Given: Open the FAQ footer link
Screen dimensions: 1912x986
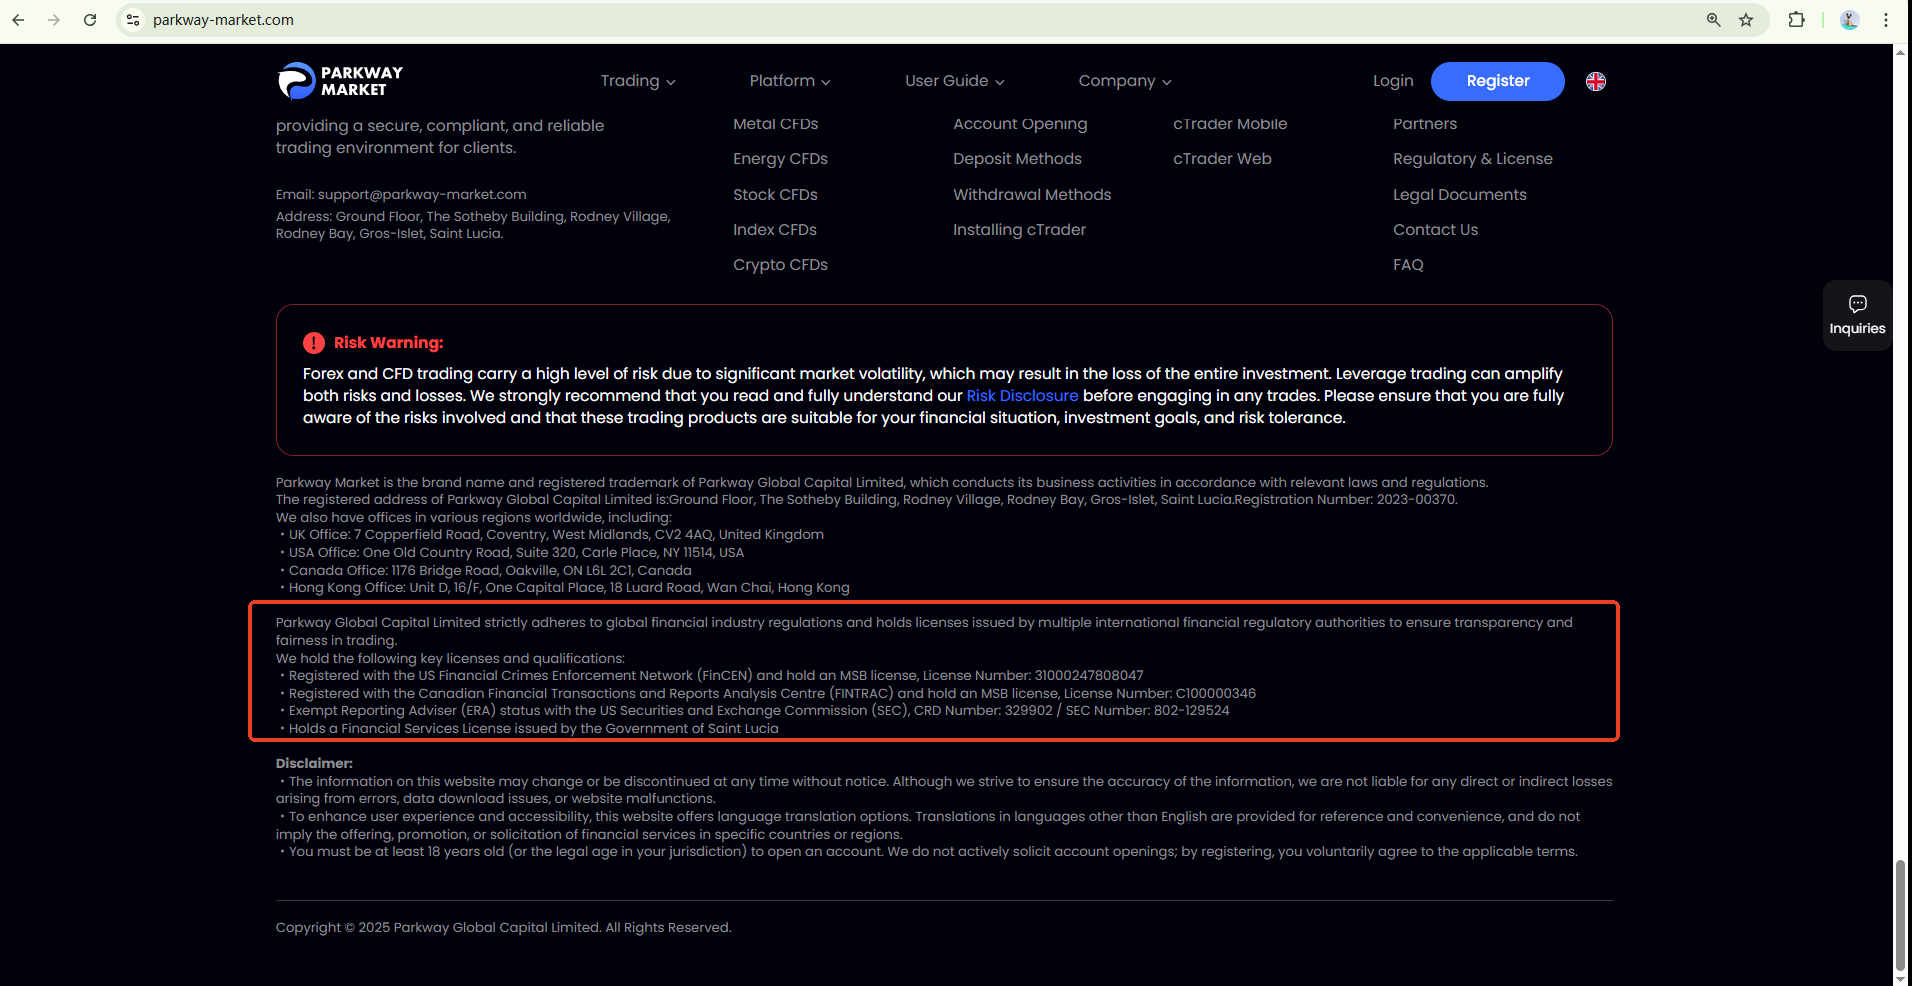Looking at the screenshot, I should point(1408,265).
